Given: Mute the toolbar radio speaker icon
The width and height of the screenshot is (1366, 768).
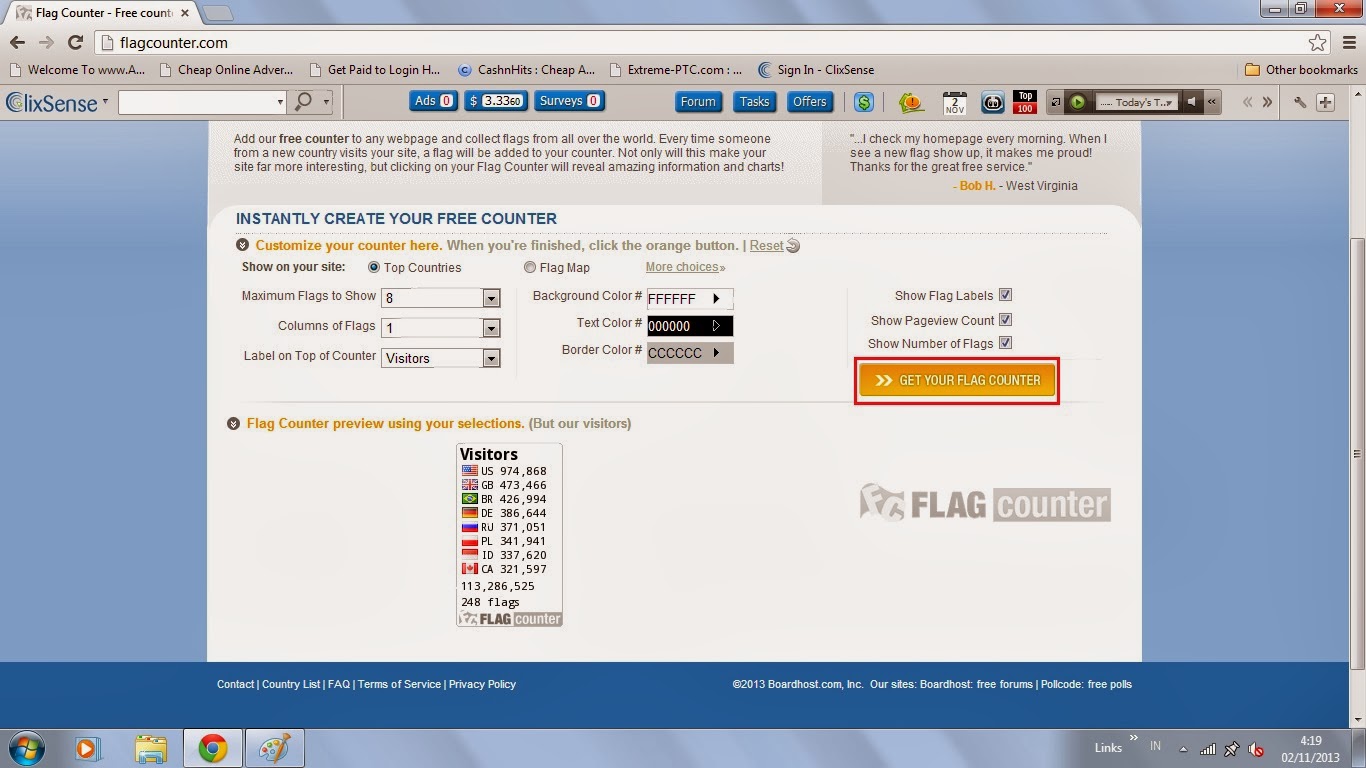Looking at the screenshot, I should (x=1192, y=102).
